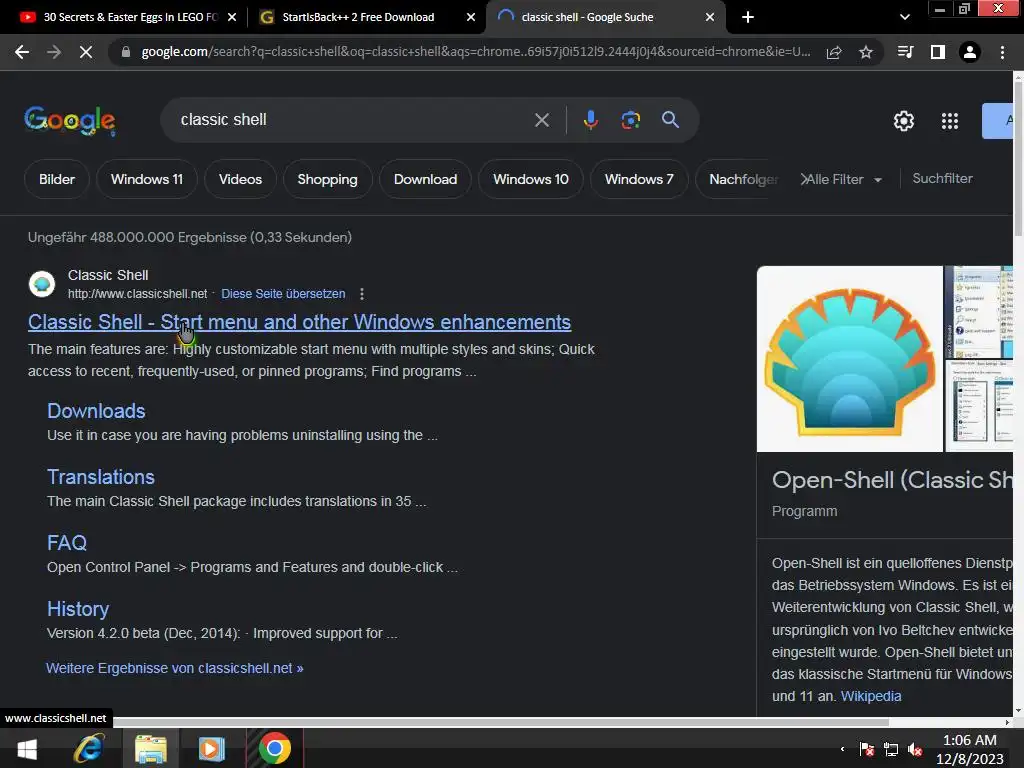
Task: Stop loading the page
Action: tap(86, 52)
